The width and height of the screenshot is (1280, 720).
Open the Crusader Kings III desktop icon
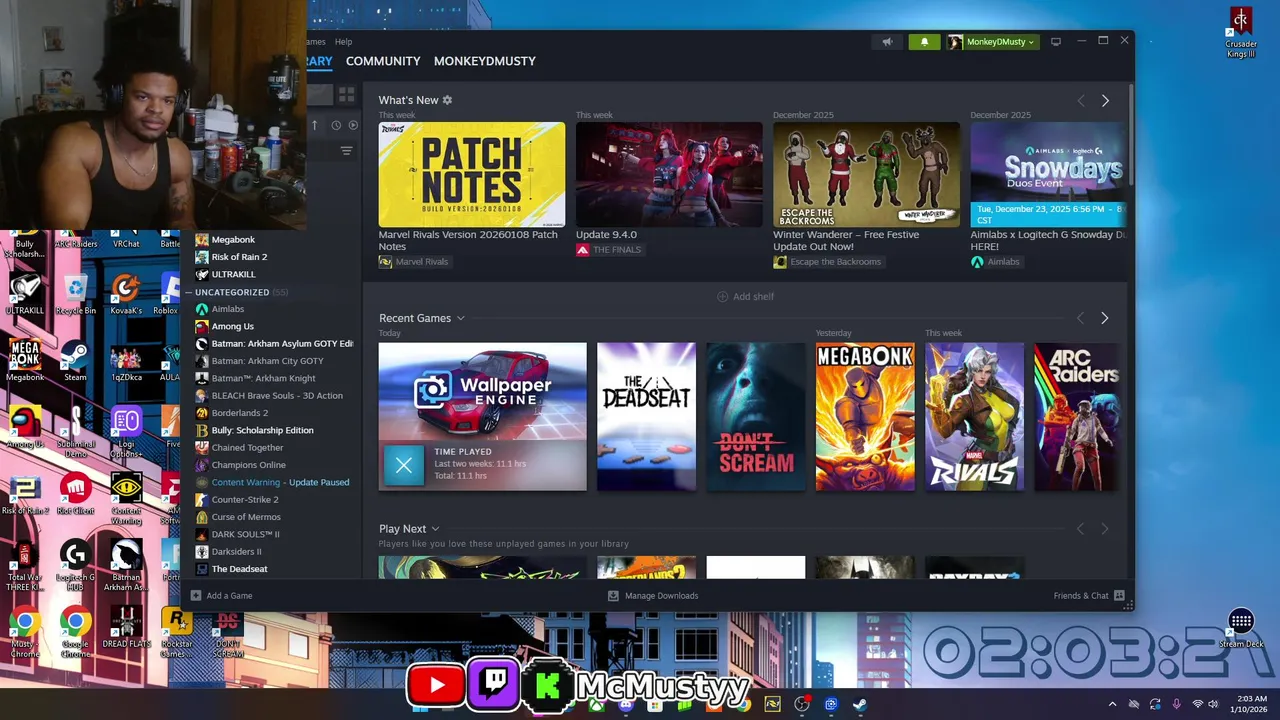1241,33
